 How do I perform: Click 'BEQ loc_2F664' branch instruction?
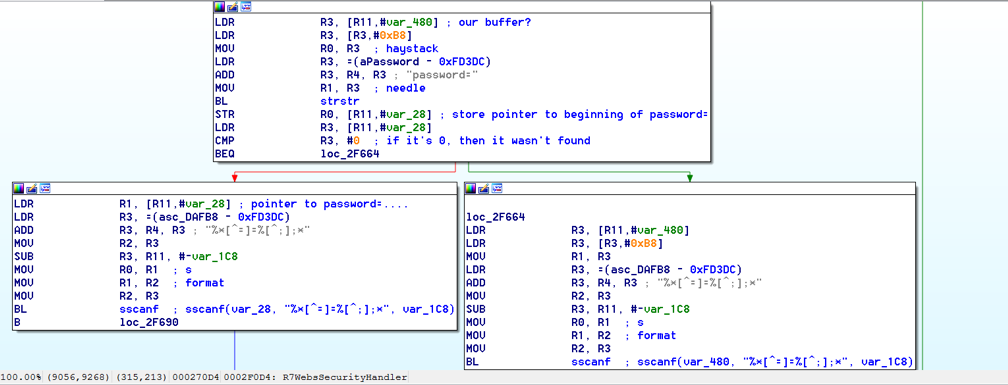[x=297, y=154]
